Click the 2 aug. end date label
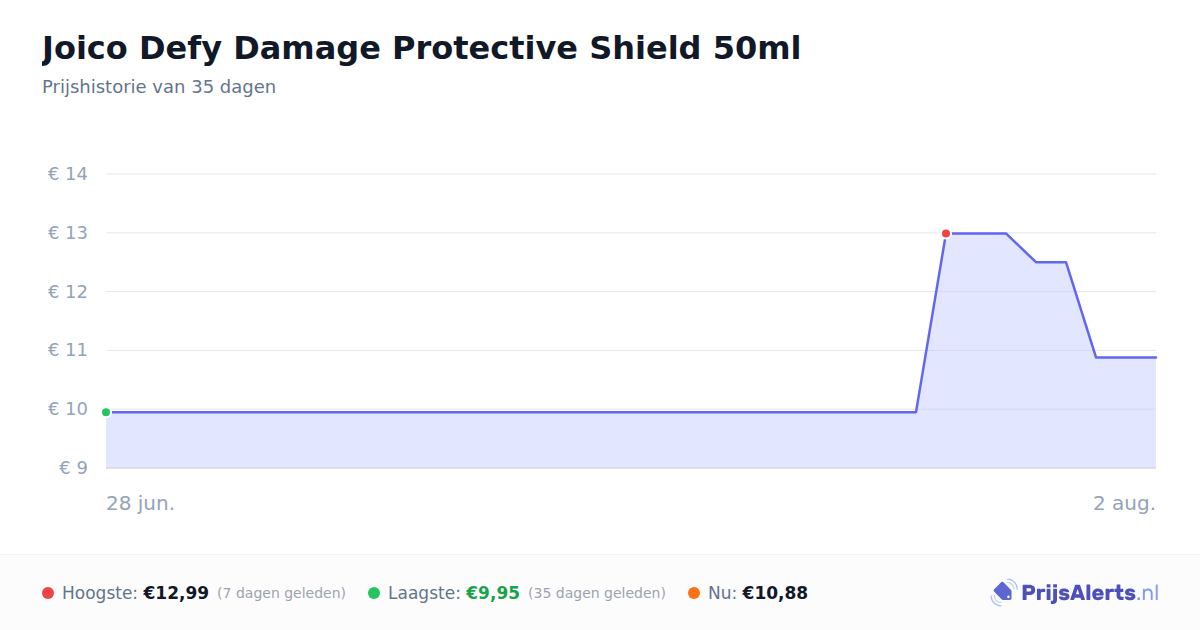The width and height of the screenshot is (1200, 630). coord(1124,503)
